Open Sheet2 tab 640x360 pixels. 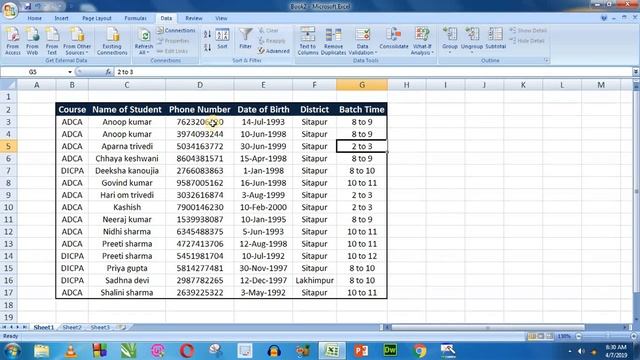point(72,327)
